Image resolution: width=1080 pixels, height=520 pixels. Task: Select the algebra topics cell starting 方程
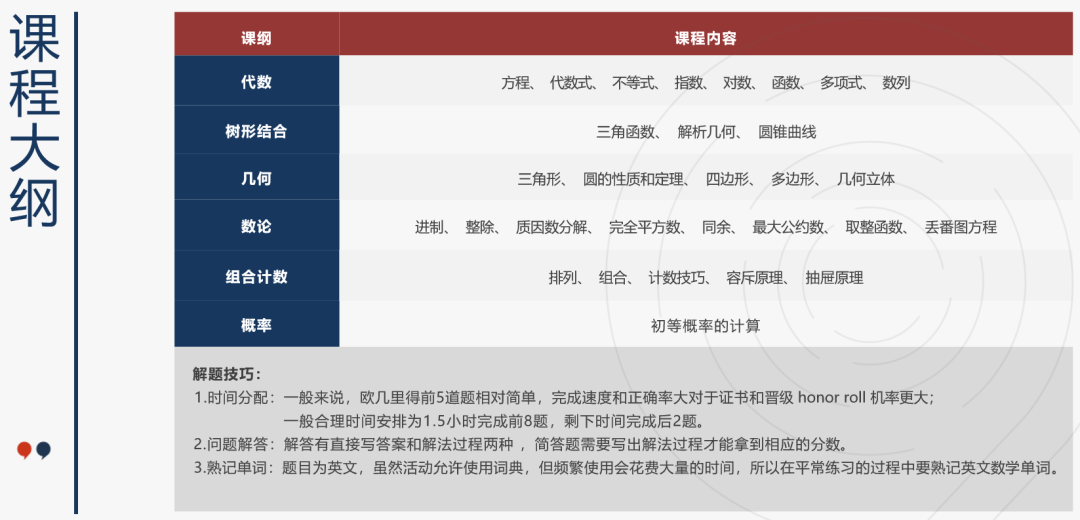tap(706, 82)
